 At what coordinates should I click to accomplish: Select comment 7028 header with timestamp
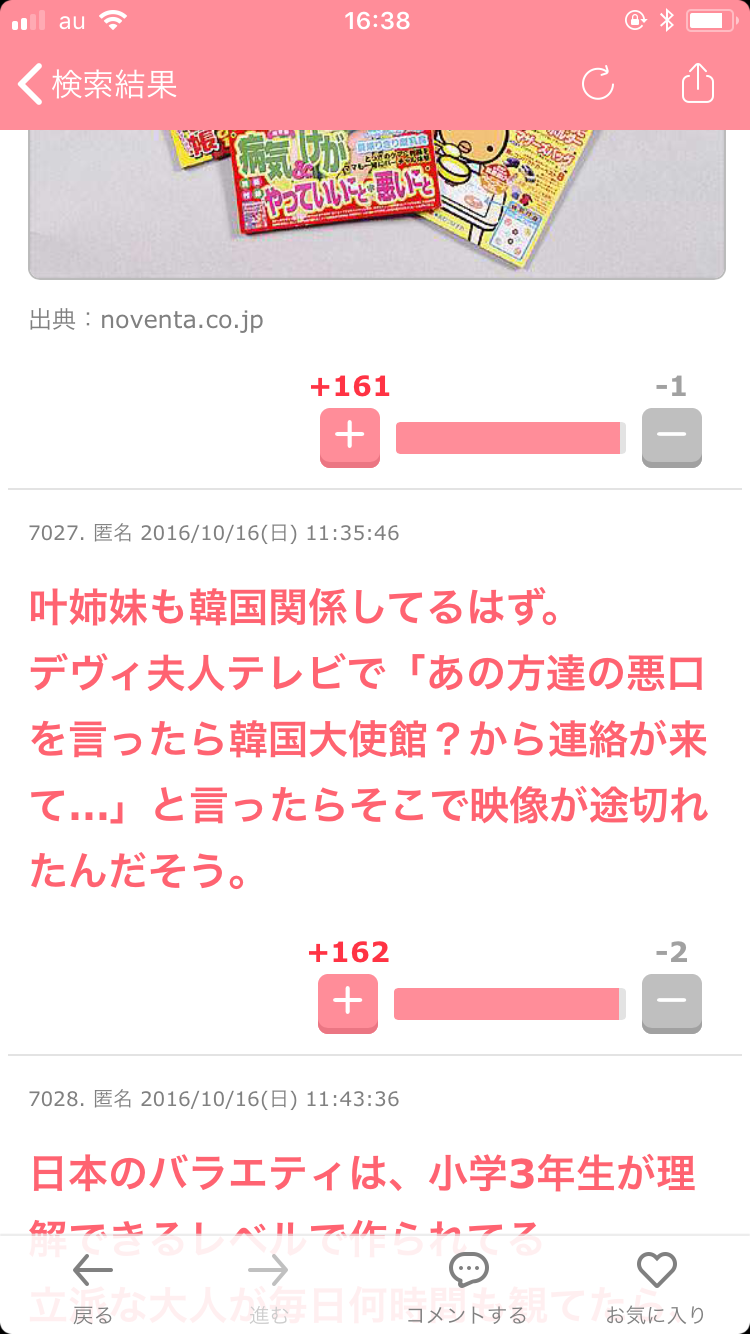point(214,1099)
